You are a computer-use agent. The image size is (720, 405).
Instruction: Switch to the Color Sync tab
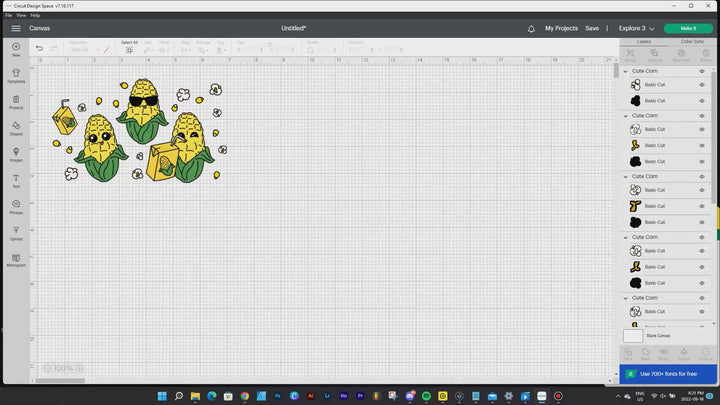coord(691,41)
